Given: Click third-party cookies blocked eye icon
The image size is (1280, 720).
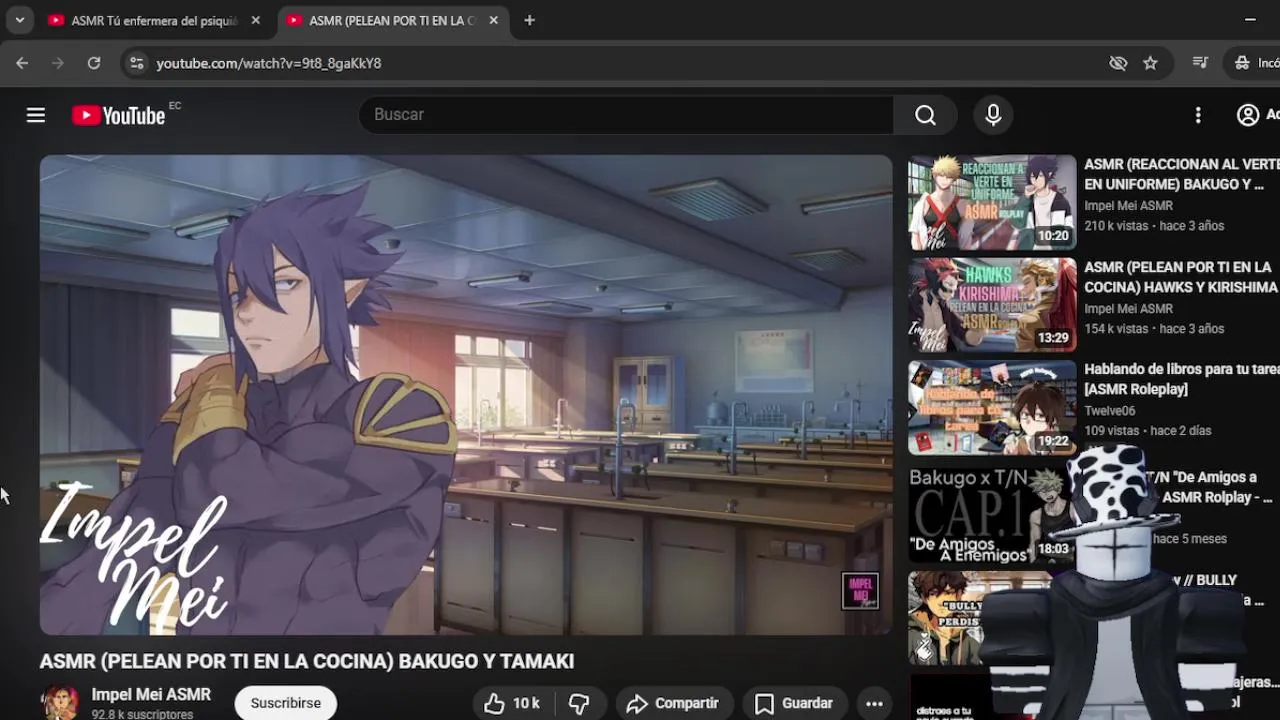Looking at the screenshot, I should pos(1118,63).
